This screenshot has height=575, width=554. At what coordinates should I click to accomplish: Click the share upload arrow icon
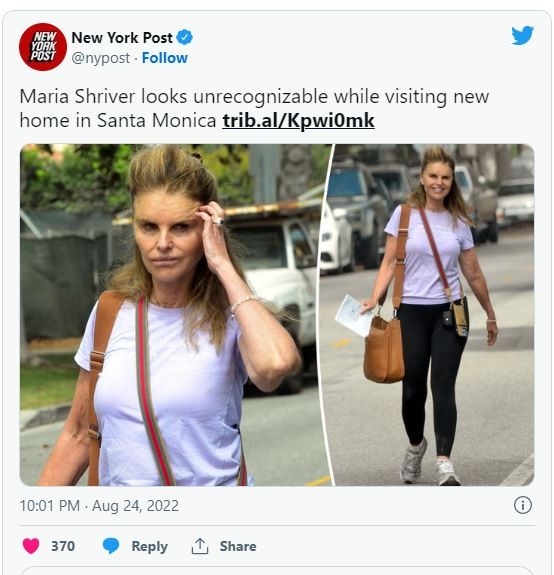200,546
